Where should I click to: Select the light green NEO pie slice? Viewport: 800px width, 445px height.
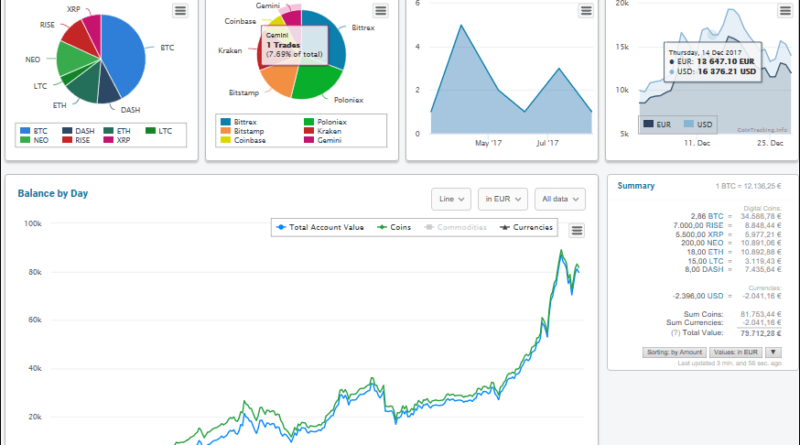(x=74, y=60)
